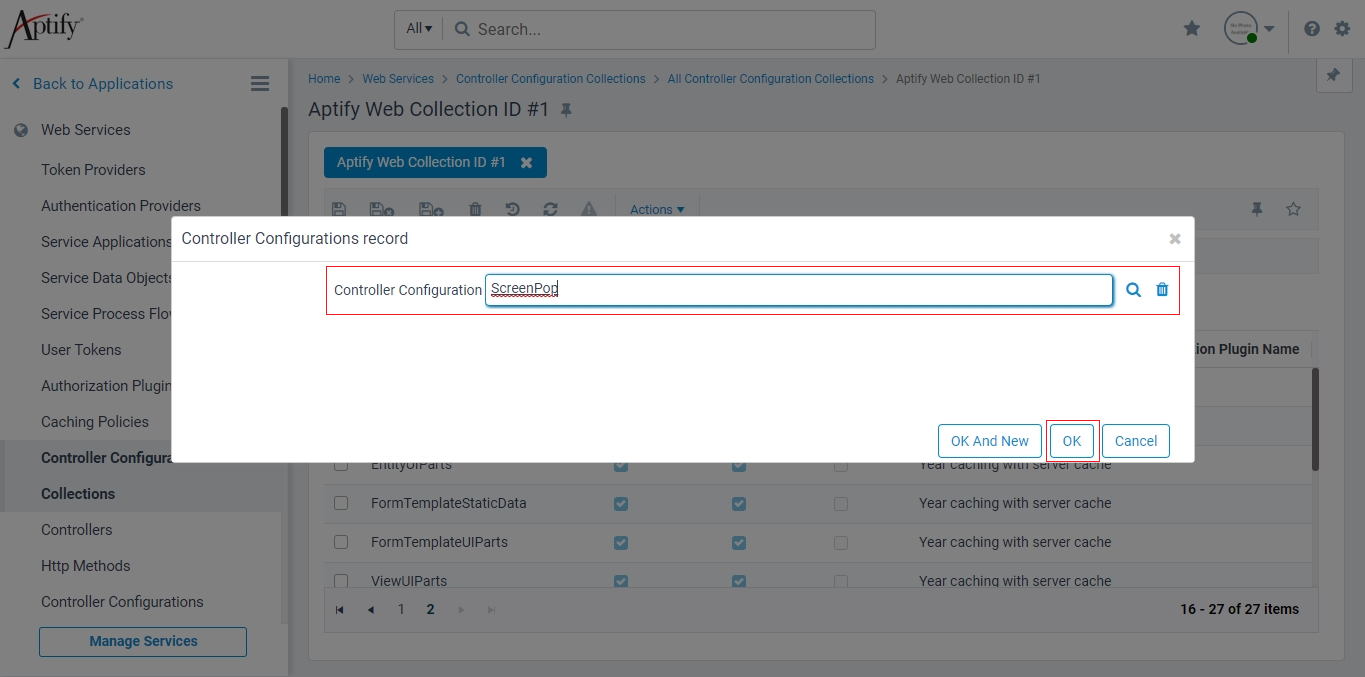Click the grid vertical scrollbar
Screen dimensions: 1365x677
[1315, 420]
